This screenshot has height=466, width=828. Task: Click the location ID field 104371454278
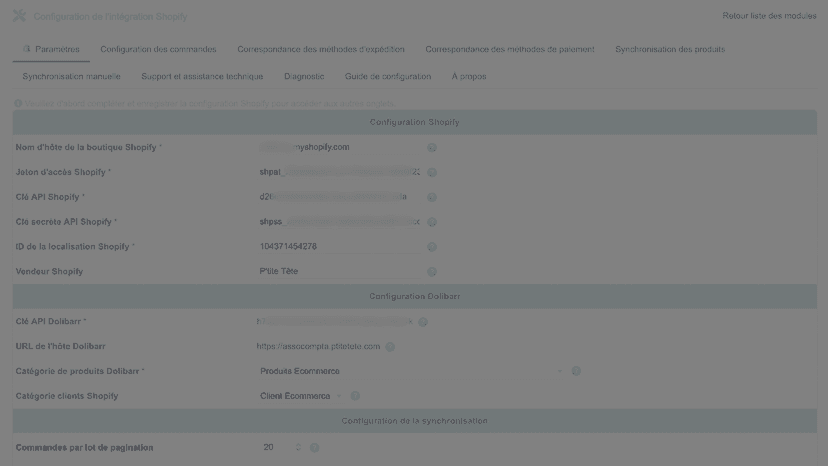339,247
